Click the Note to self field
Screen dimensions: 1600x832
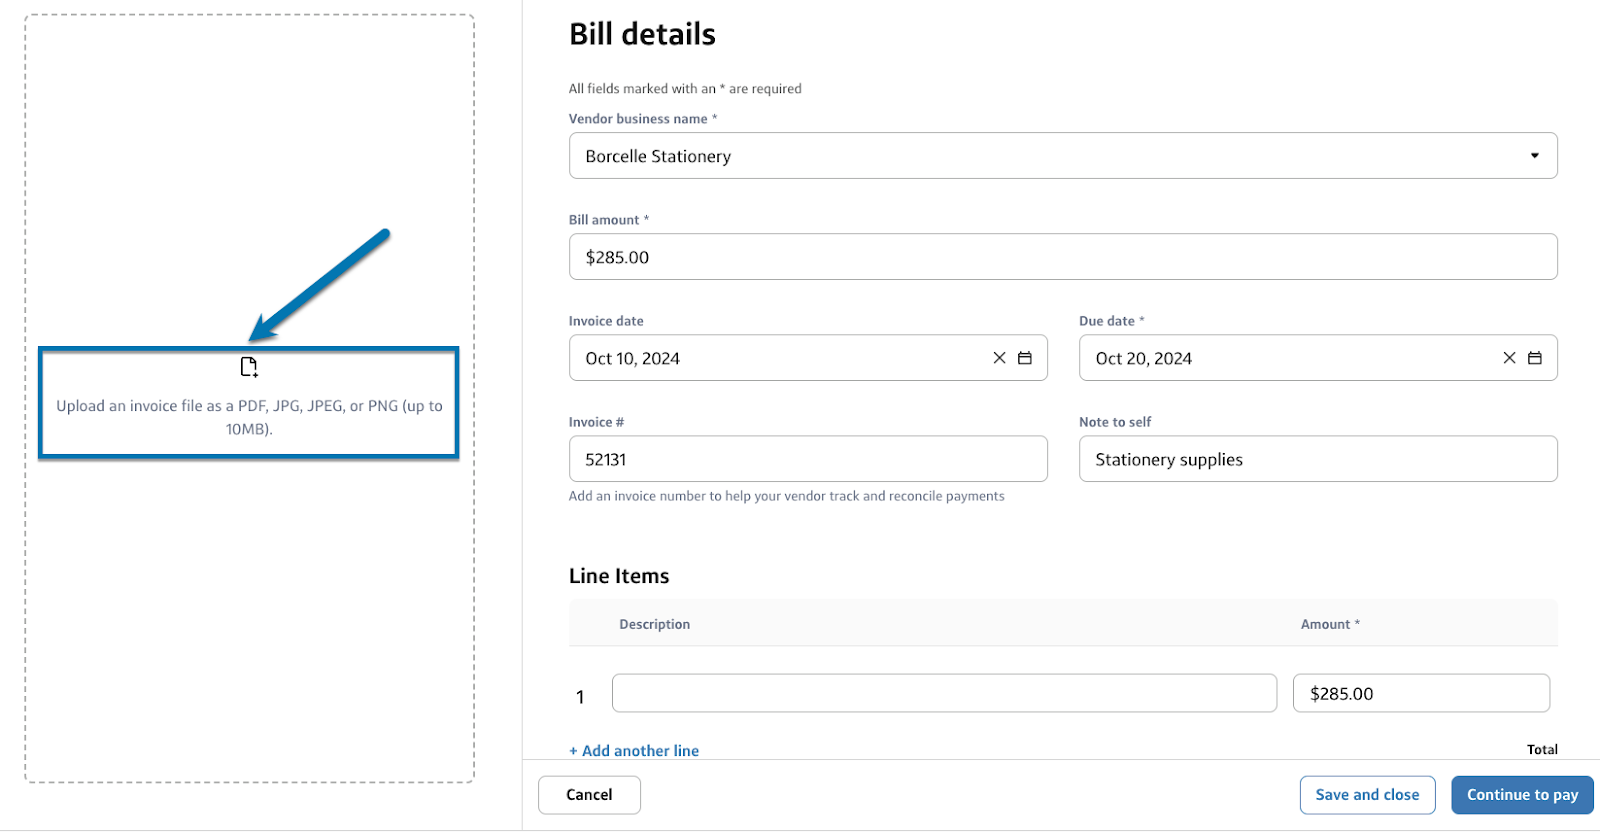pos(1317,459)
